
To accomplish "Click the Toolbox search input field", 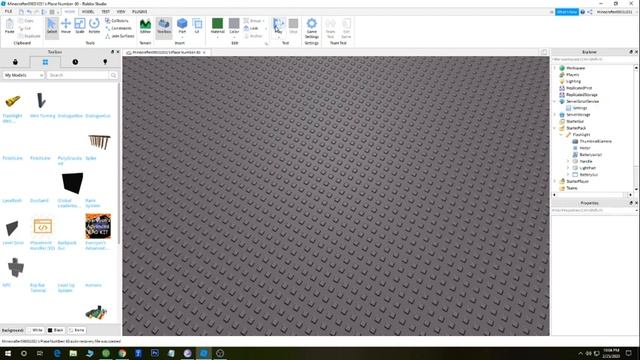I will [78, 76].
